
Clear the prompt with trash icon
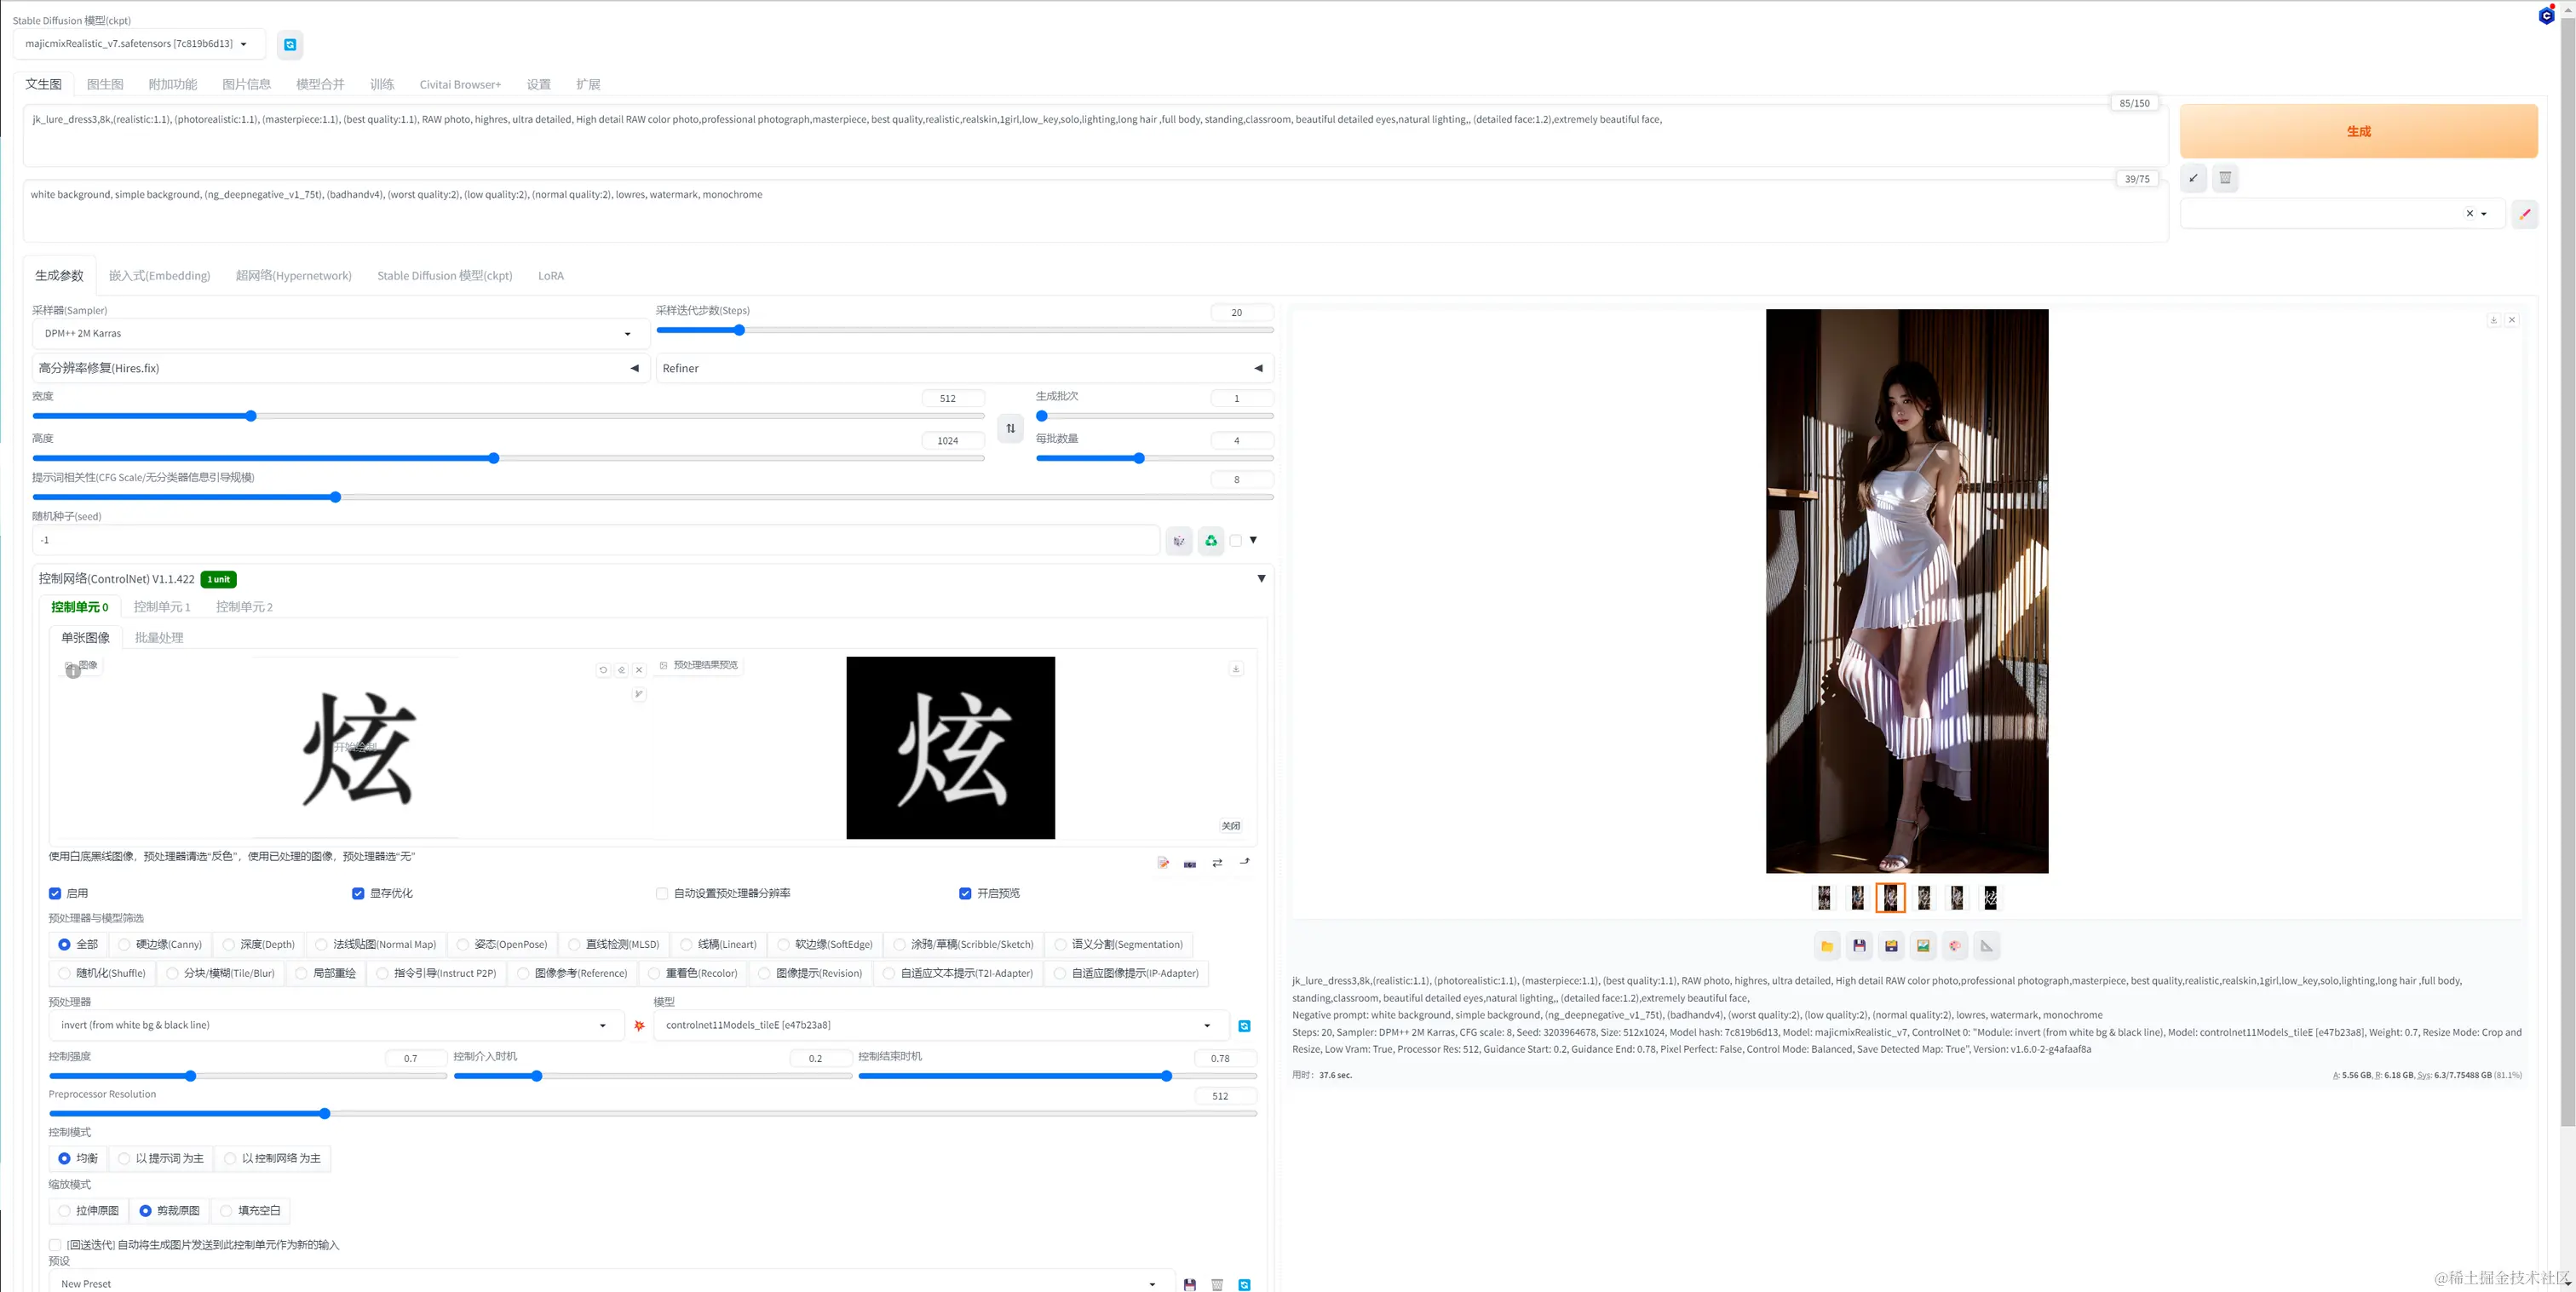[x=2225, y=178]
